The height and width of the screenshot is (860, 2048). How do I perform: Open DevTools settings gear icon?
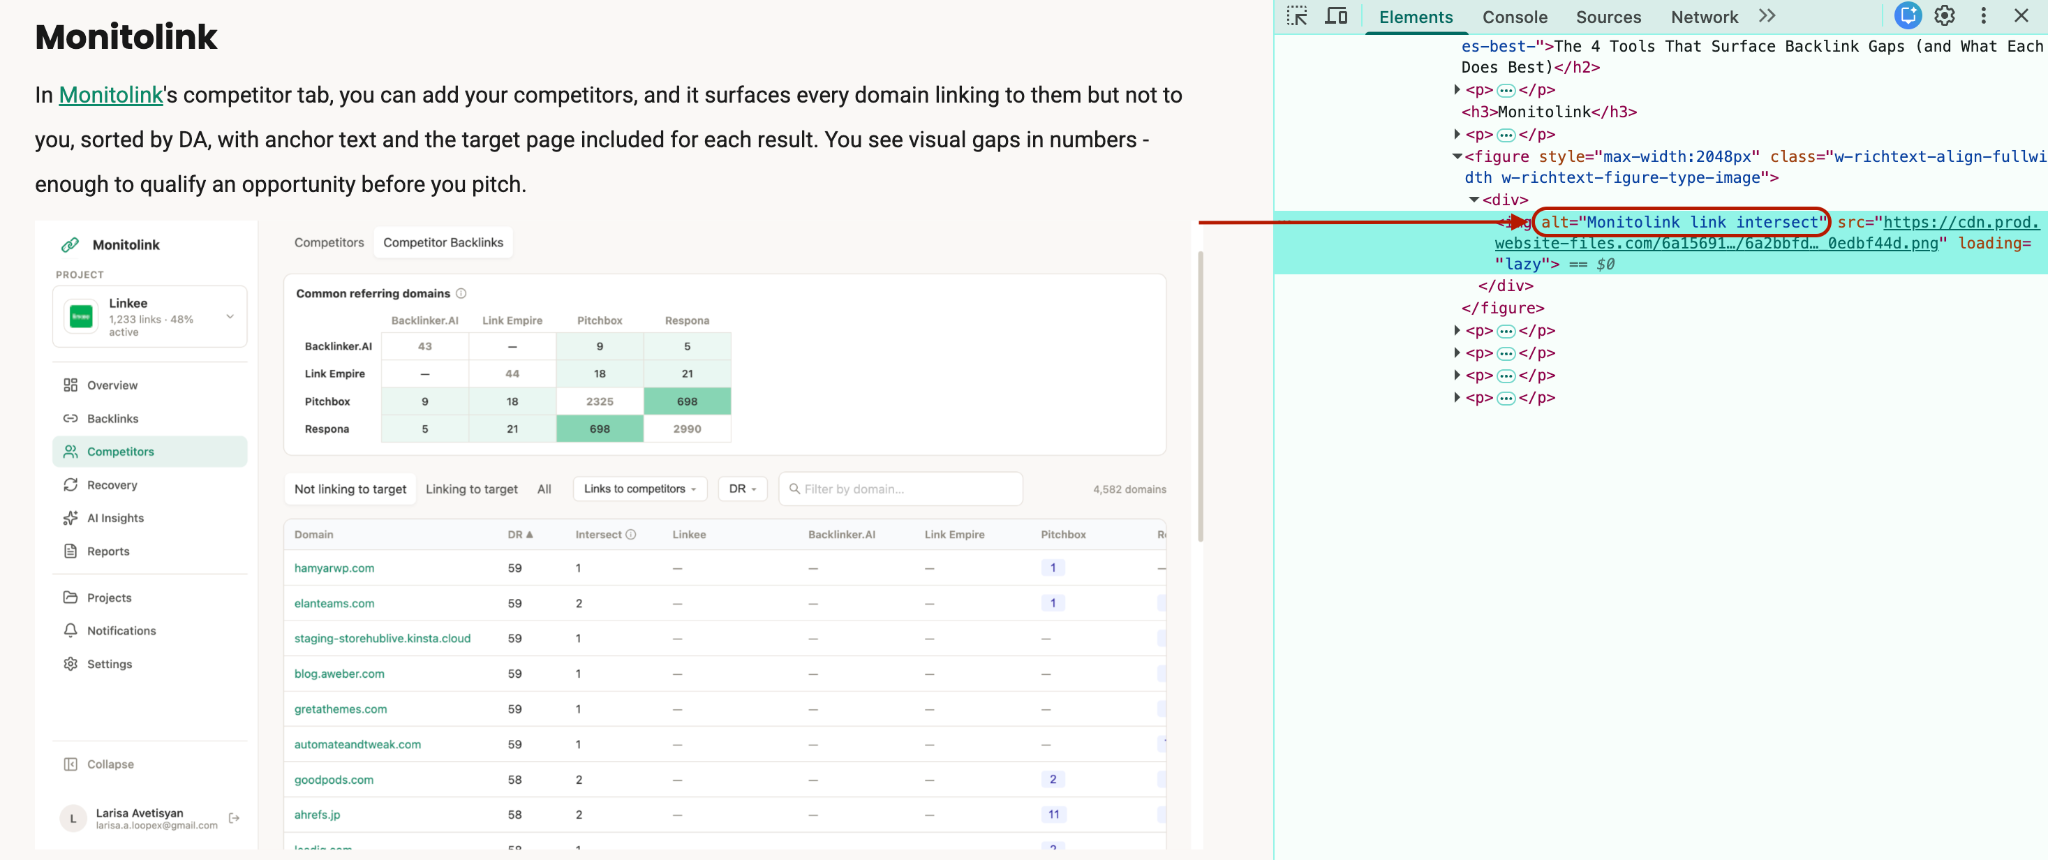coord(1945,16)
